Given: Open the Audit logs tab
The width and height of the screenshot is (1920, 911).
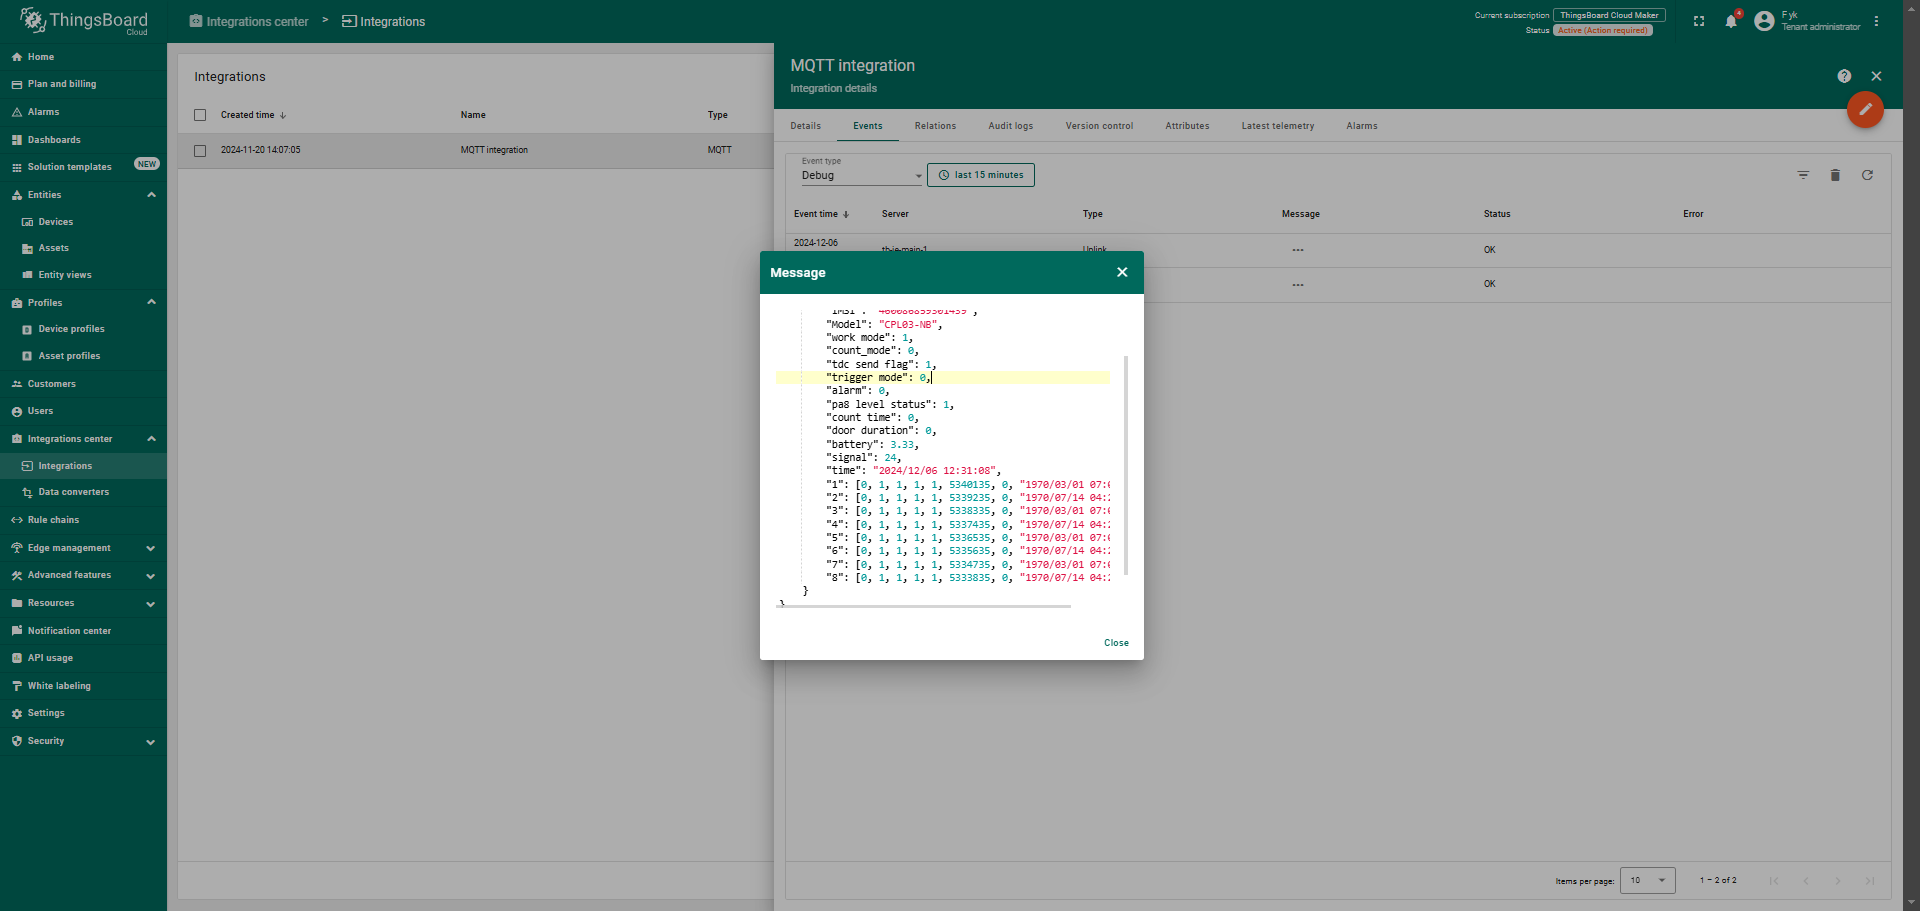Looking at the screenshot, I should coord(1010,126).
